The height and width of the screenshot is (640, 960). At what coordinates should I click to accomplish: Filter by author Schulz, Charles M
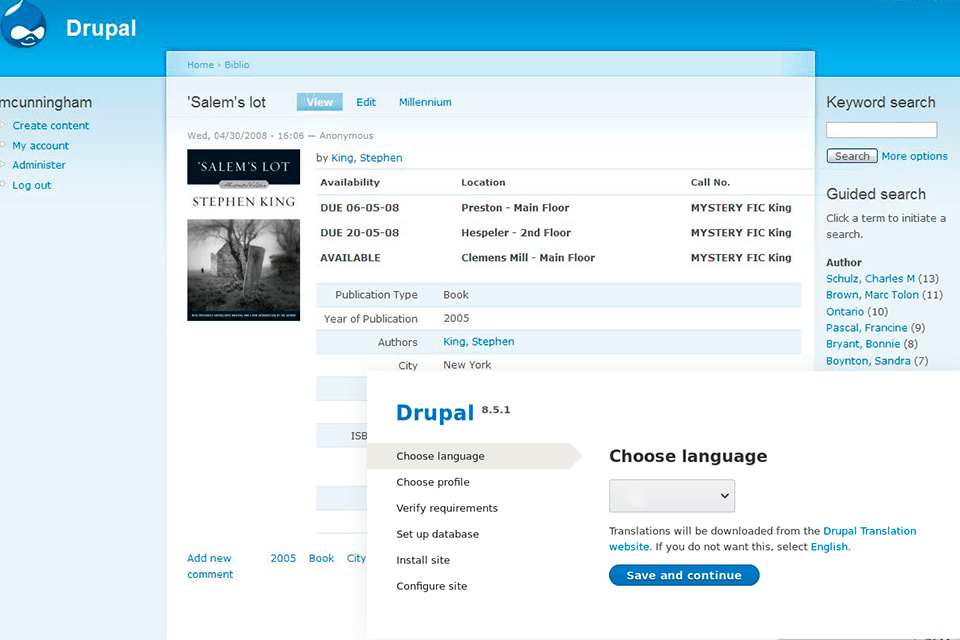tap(870, 279)
